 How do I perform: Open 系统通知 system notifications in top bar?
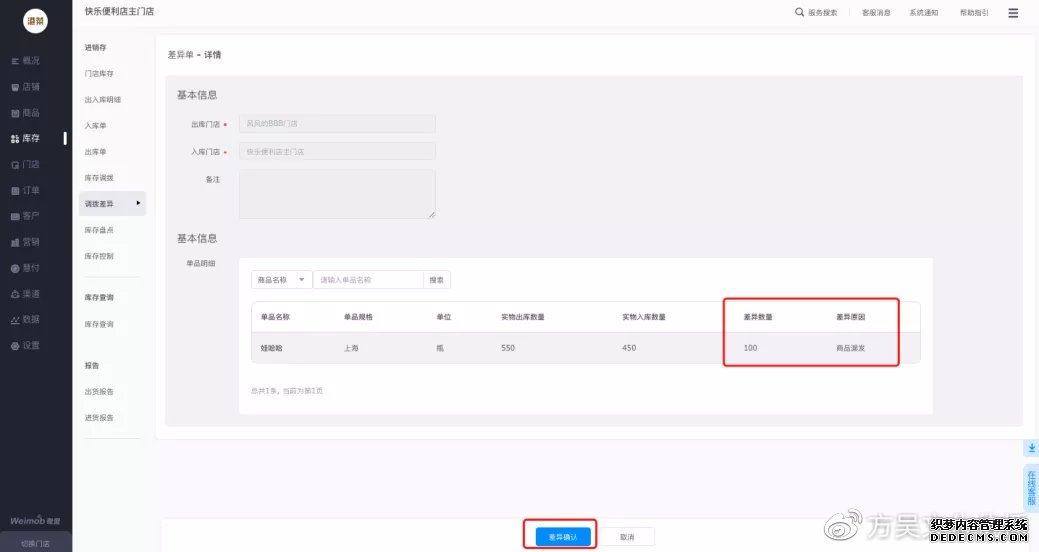924,13
